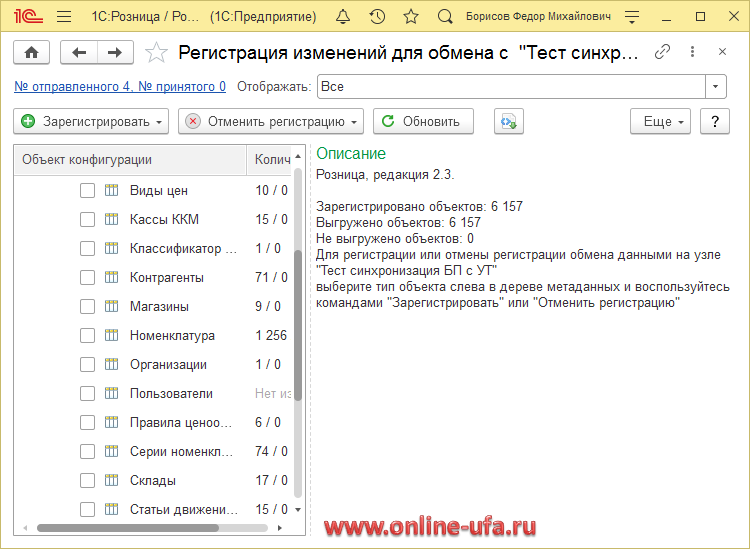Click the Отображать field with value Все

511,87
